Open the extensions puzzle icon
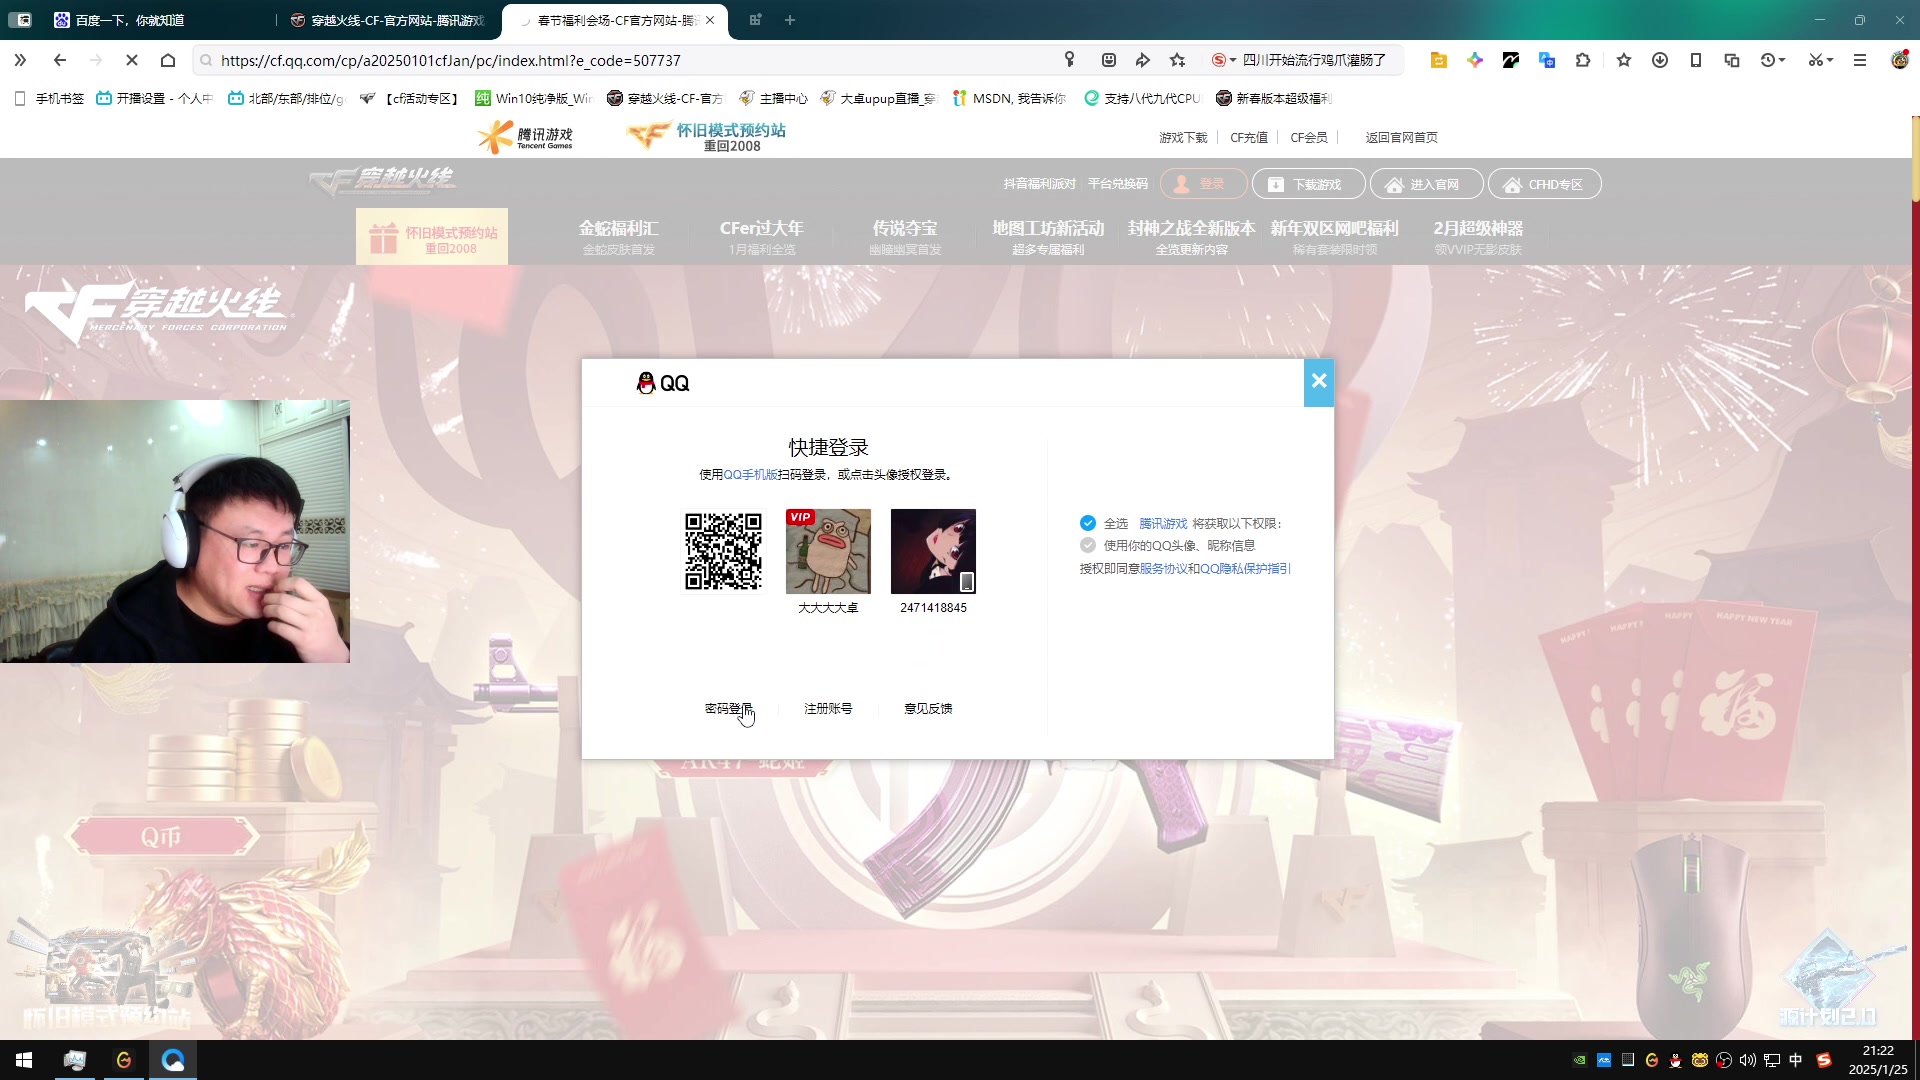The height and width of the screenshot is (1080, 1920). coord(1583,60)
